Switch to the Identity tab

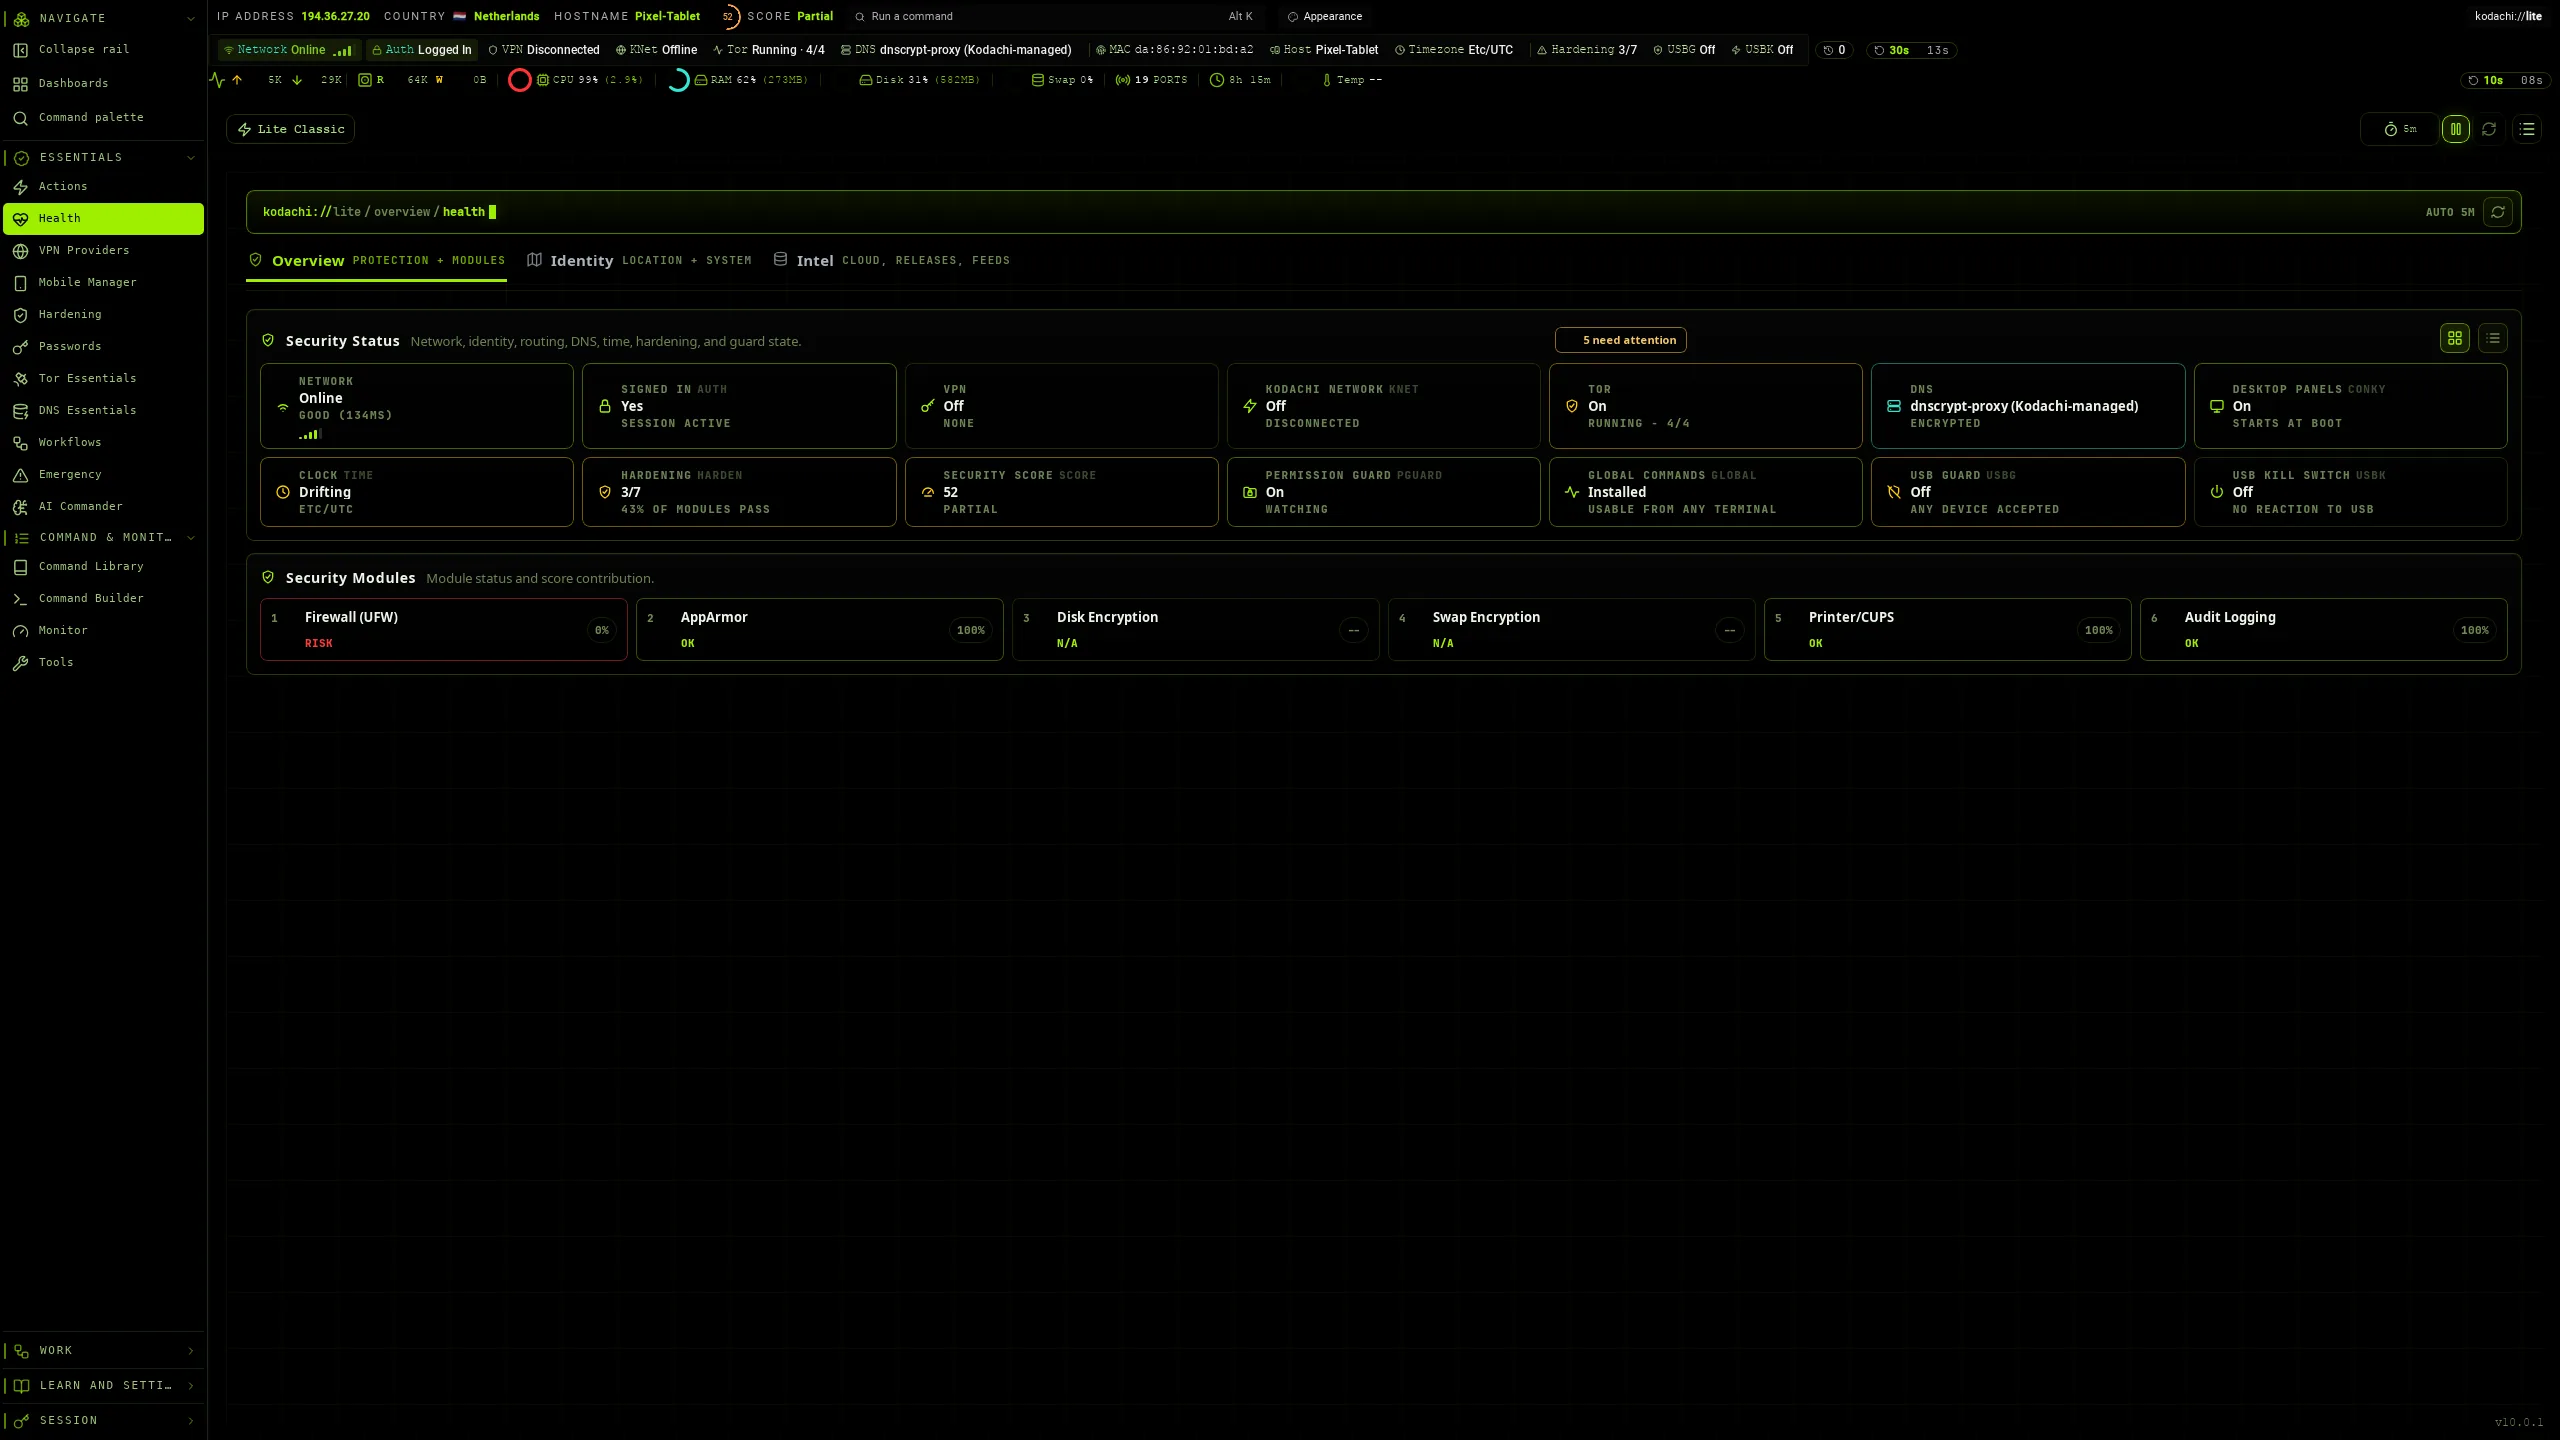click(639, 261)
